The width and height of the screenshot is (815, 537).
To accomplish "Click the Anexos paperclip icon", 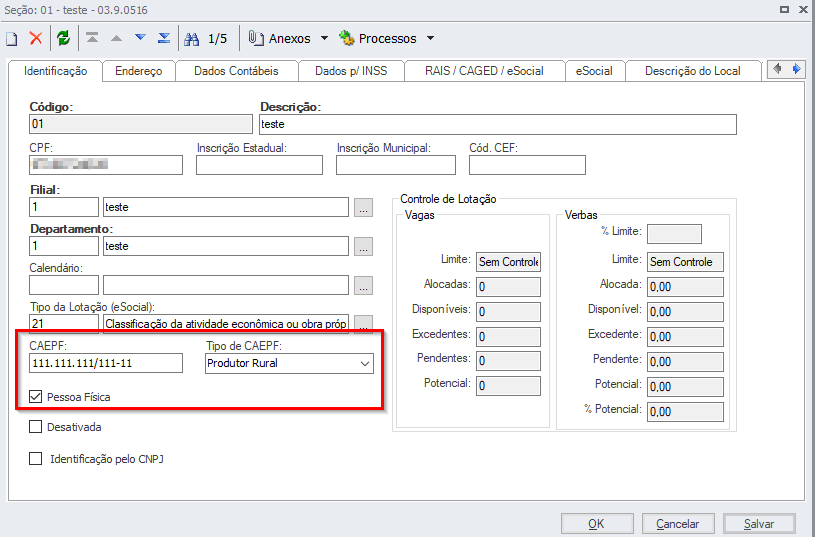I will click(255, 38).
